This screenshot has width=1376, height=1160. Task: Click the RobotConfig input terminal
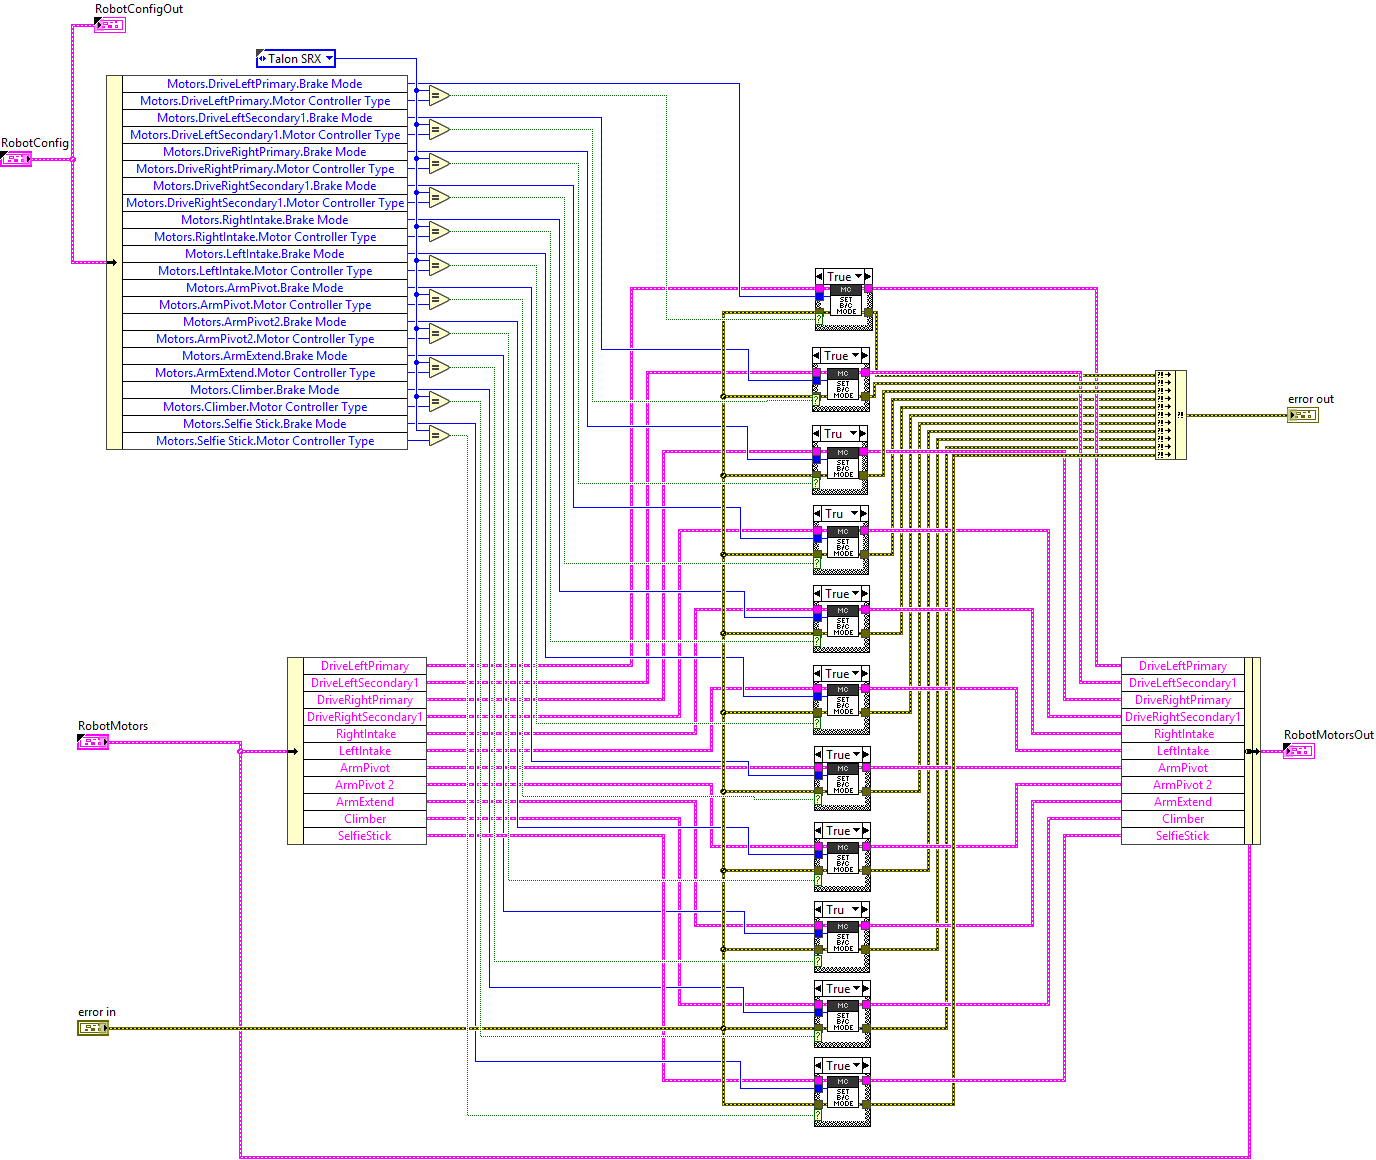pos(16,159)
